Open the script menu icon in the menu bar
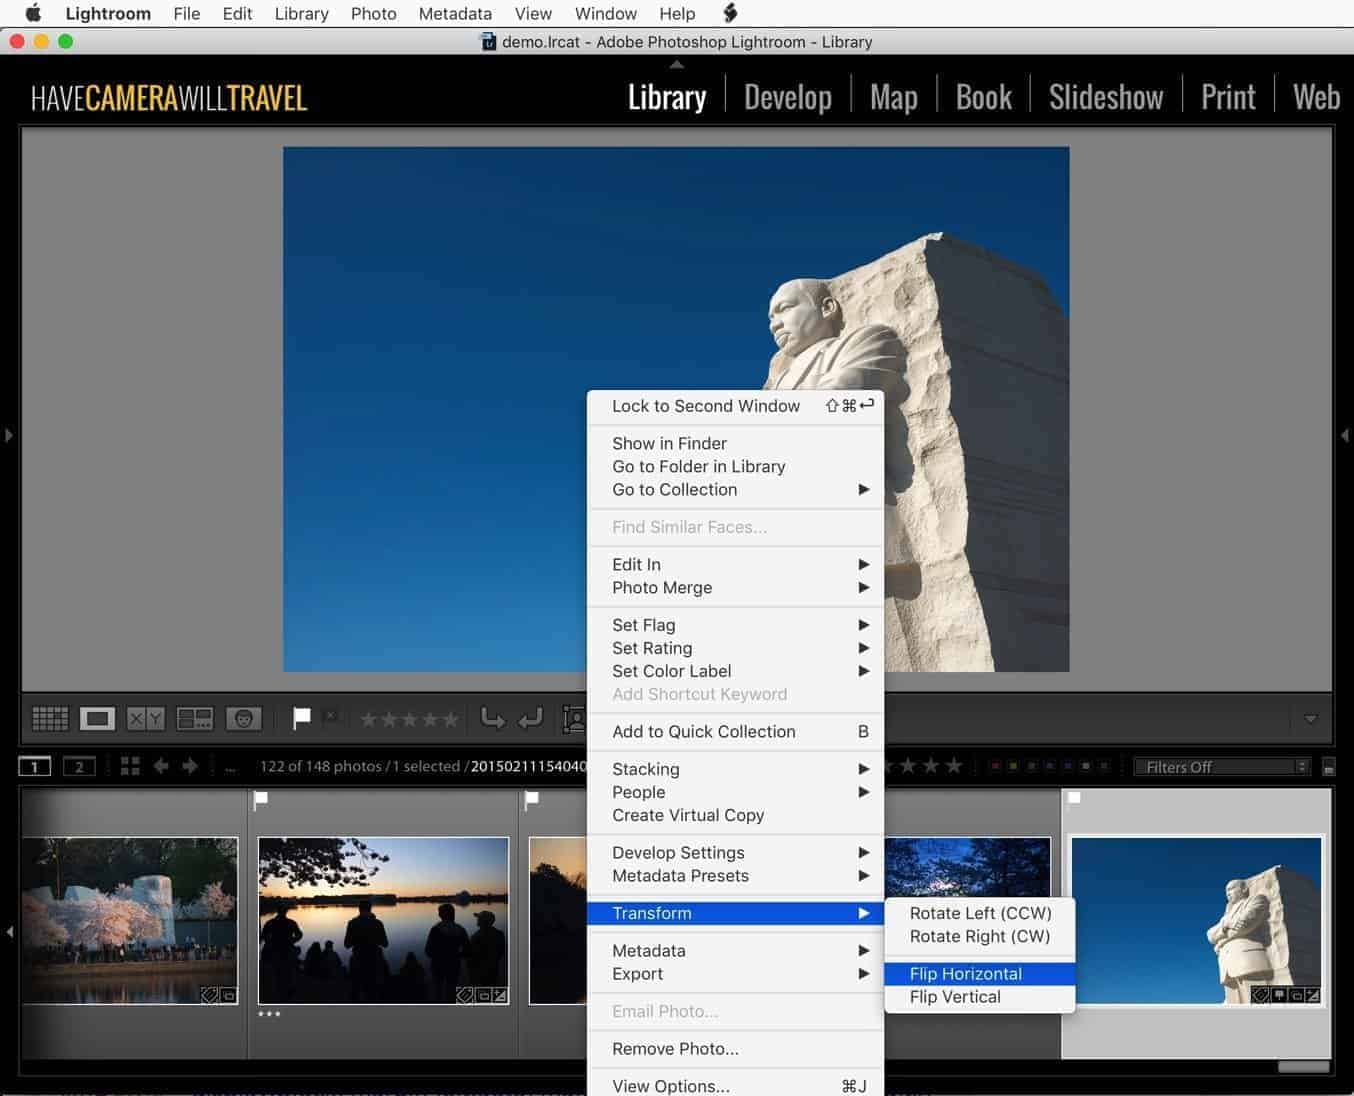This screenshot has width=1354, height=1096. [730, 13]
